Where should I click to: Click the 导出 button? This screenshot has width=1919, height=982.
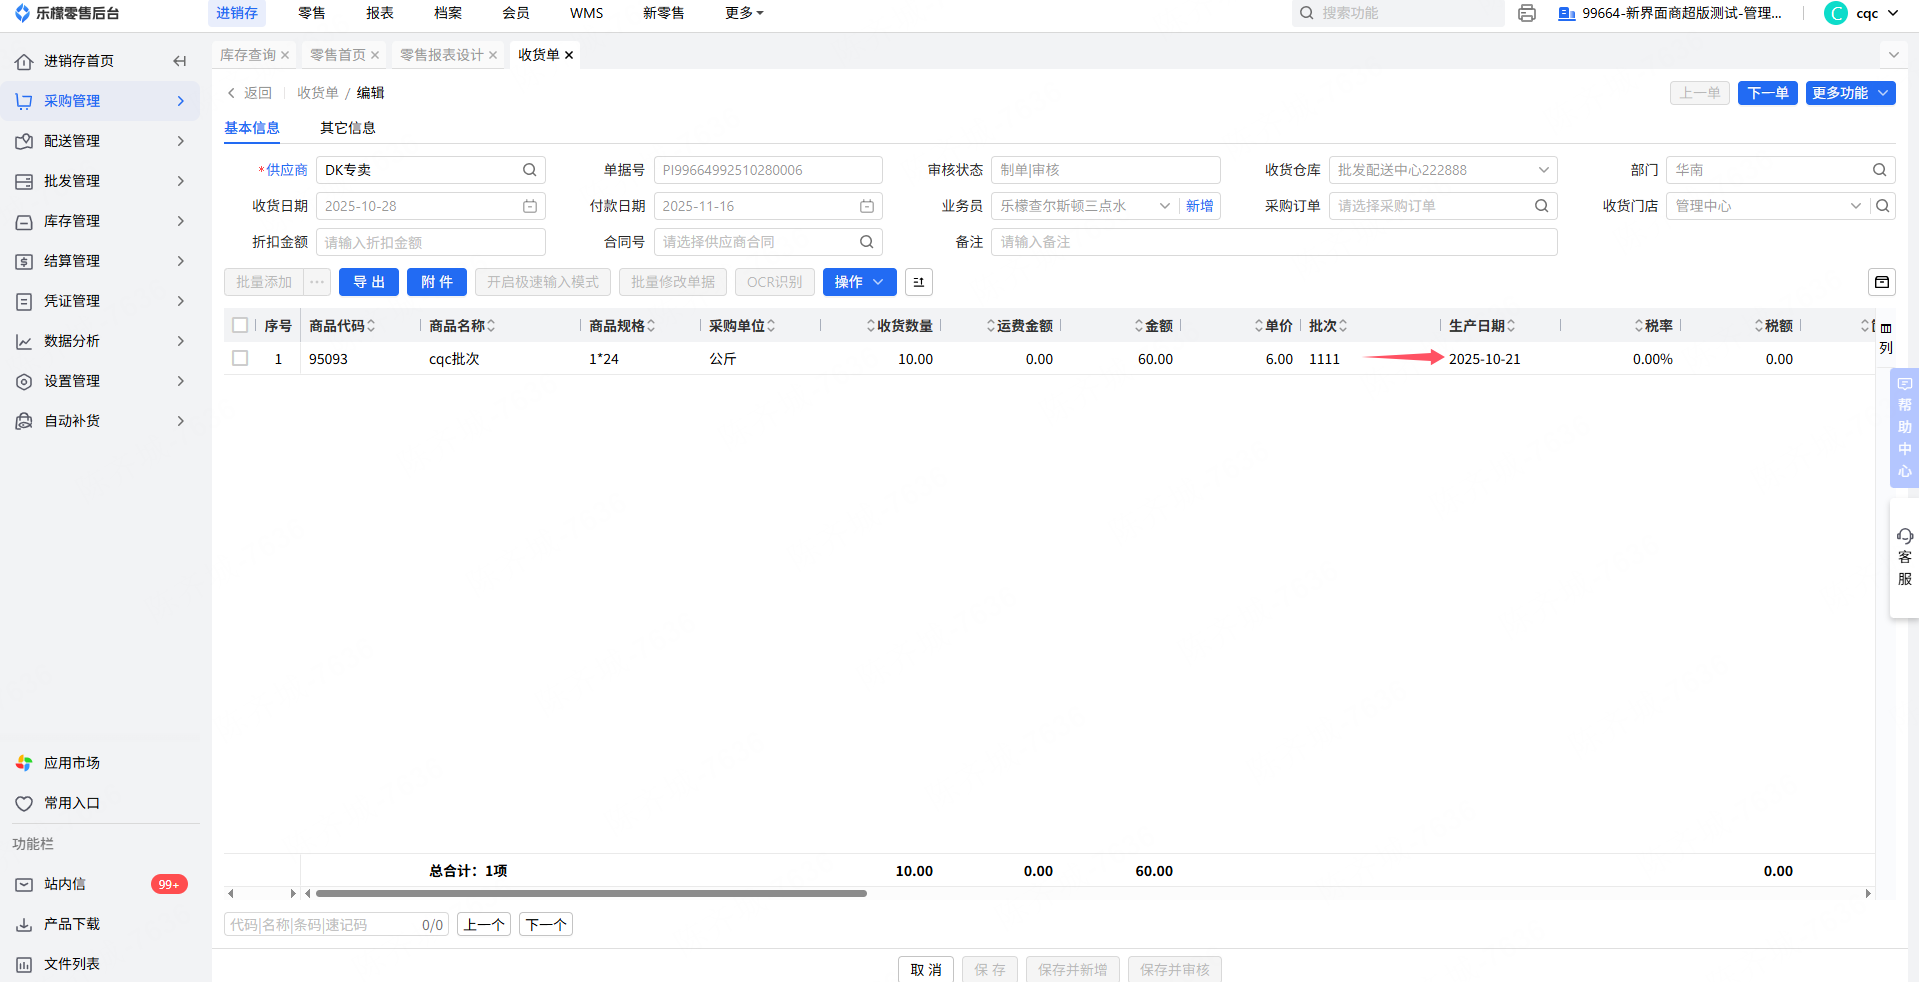[x=368, y=282]
